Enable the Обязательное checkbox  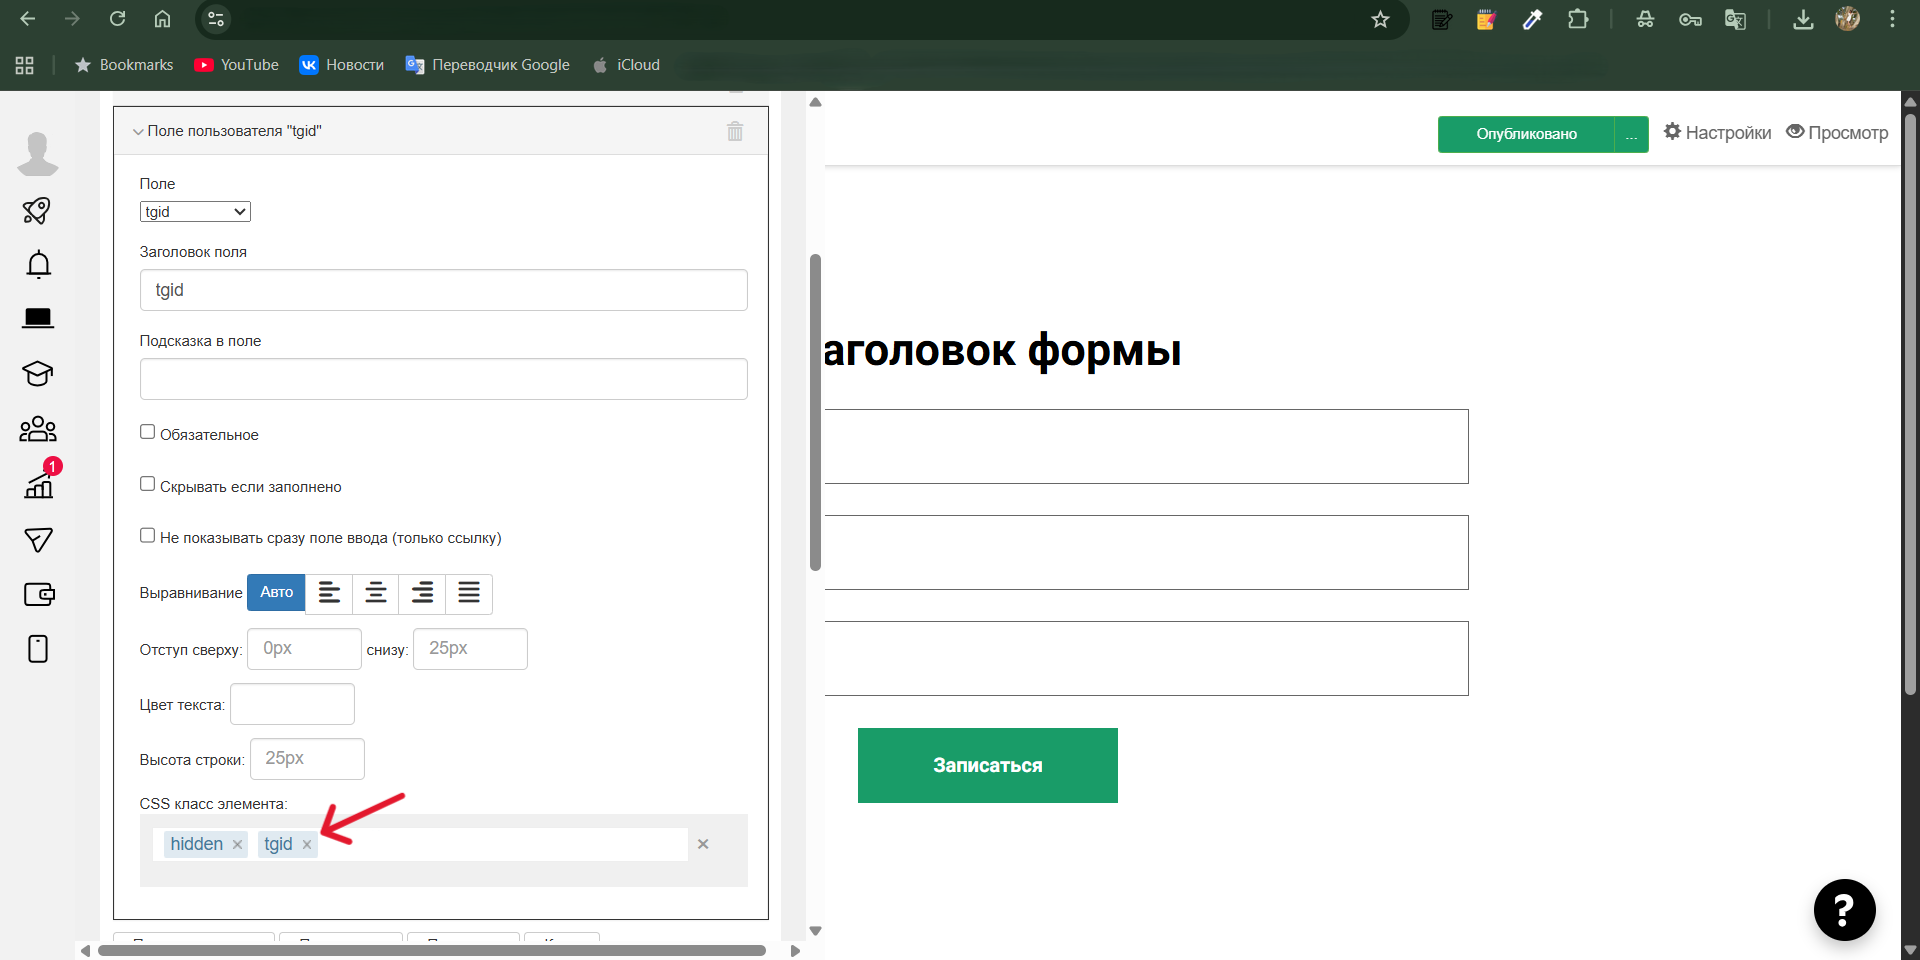coord(147,430)
